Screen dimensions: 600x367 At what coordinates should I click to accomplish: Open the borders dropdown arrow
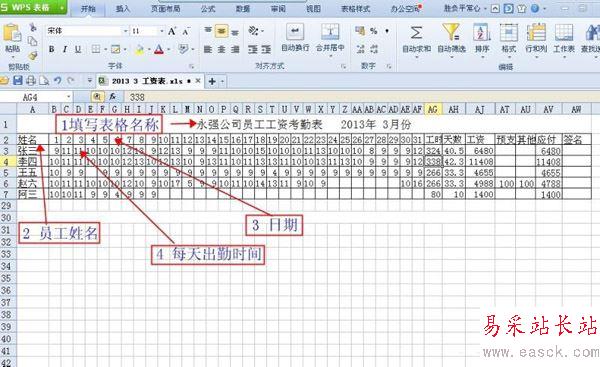pos(105,49)
